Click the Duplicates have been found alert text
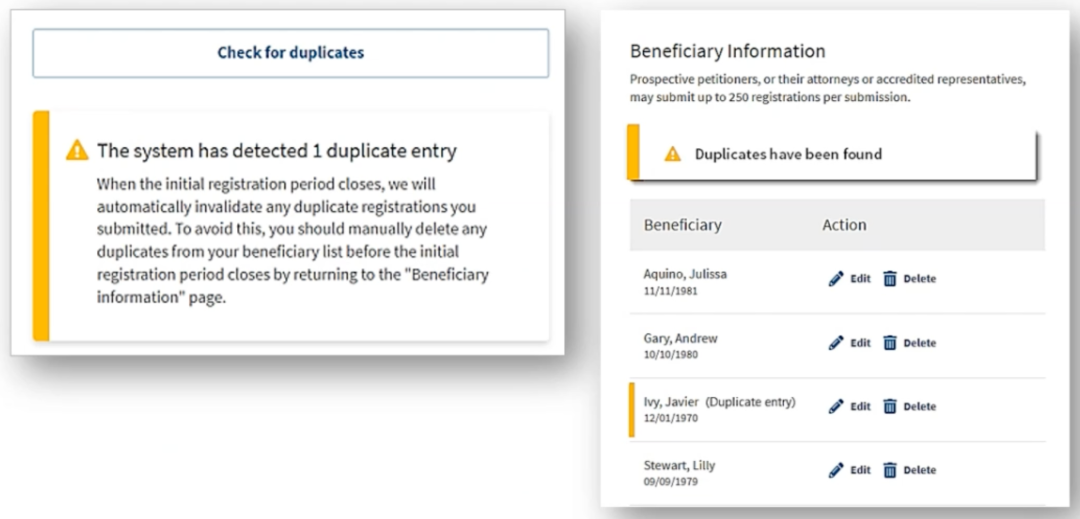 (788, 154)
